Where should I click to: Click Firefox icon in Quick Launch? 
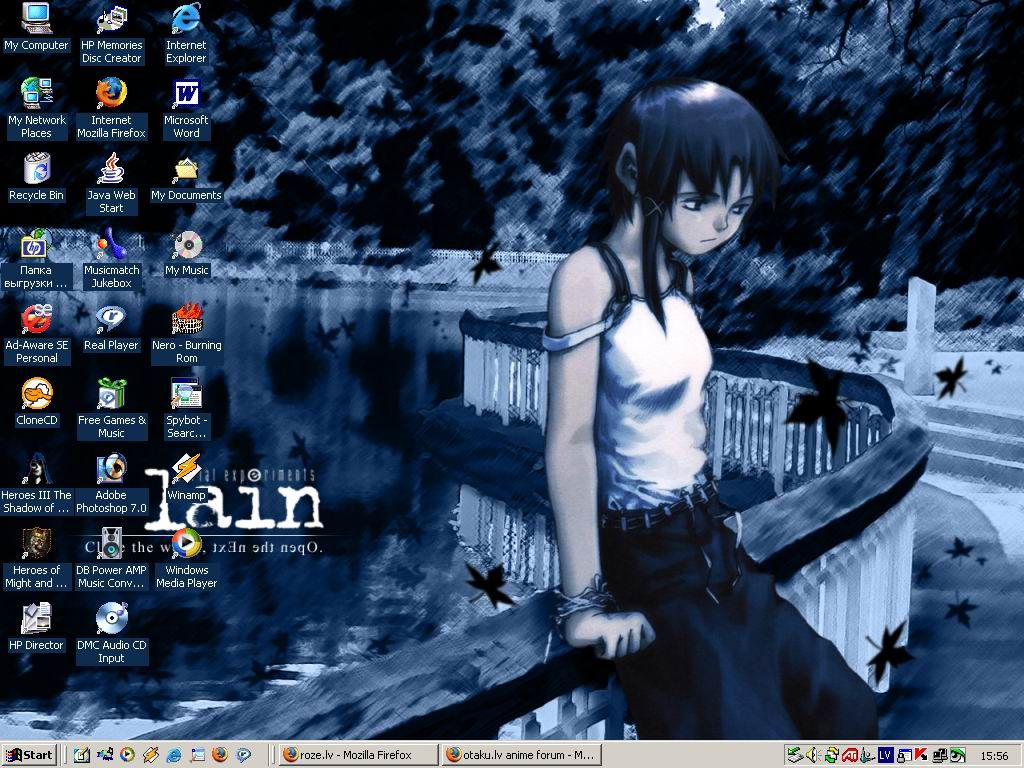pos(220,755)
